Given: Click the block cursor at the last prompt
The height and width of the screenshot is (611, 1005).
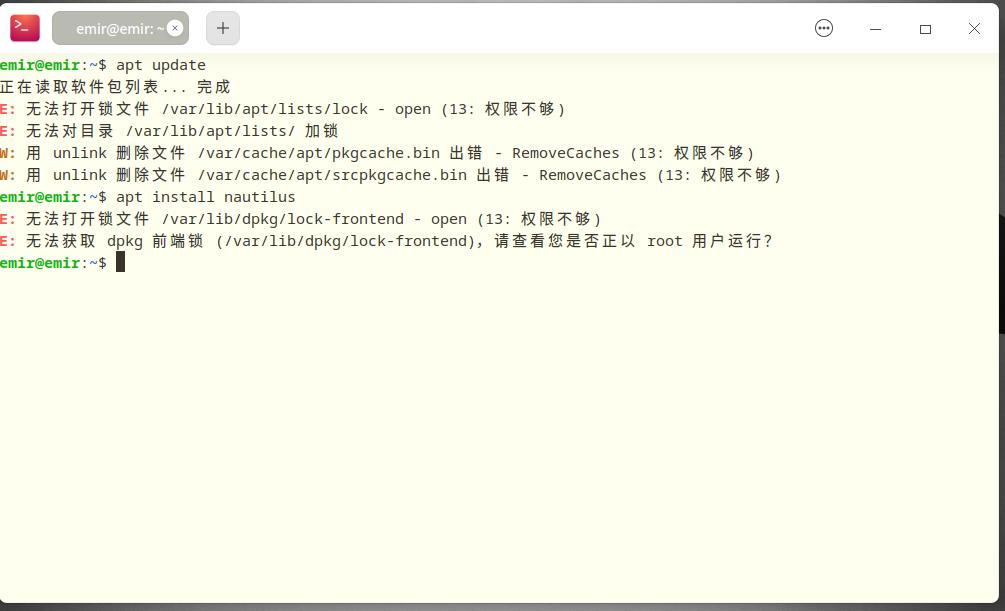Looking at the screenshot, I should [121, 262].
